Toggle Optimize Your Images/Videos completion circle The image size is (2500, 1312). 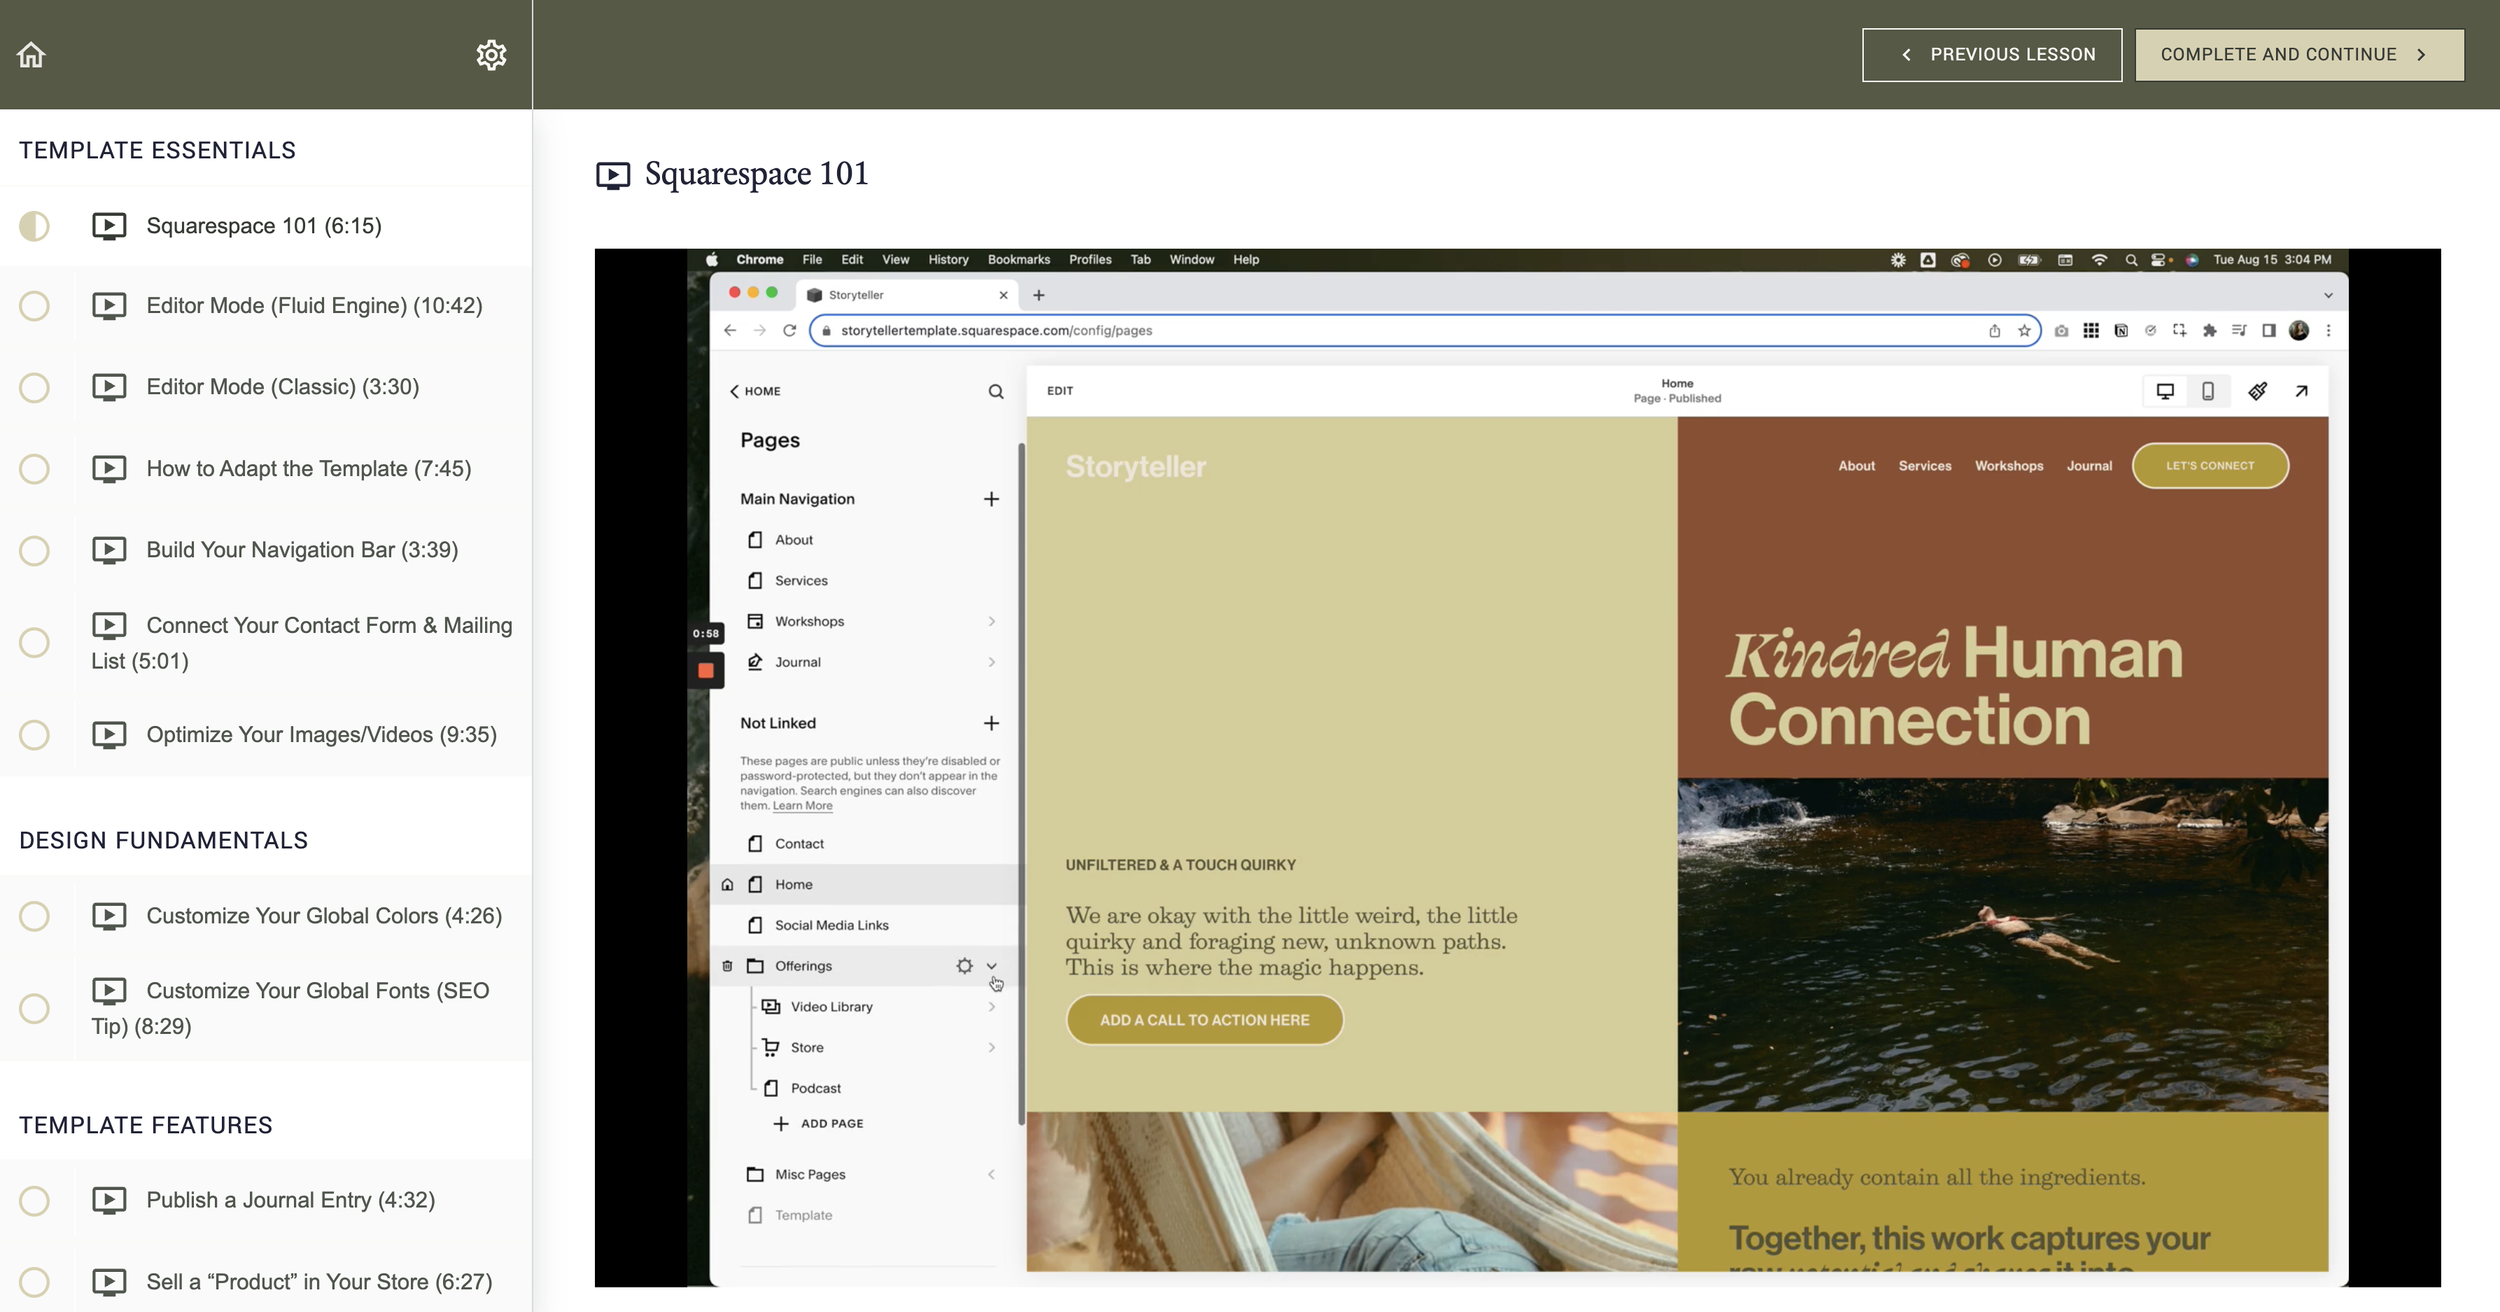pos(34,735)
